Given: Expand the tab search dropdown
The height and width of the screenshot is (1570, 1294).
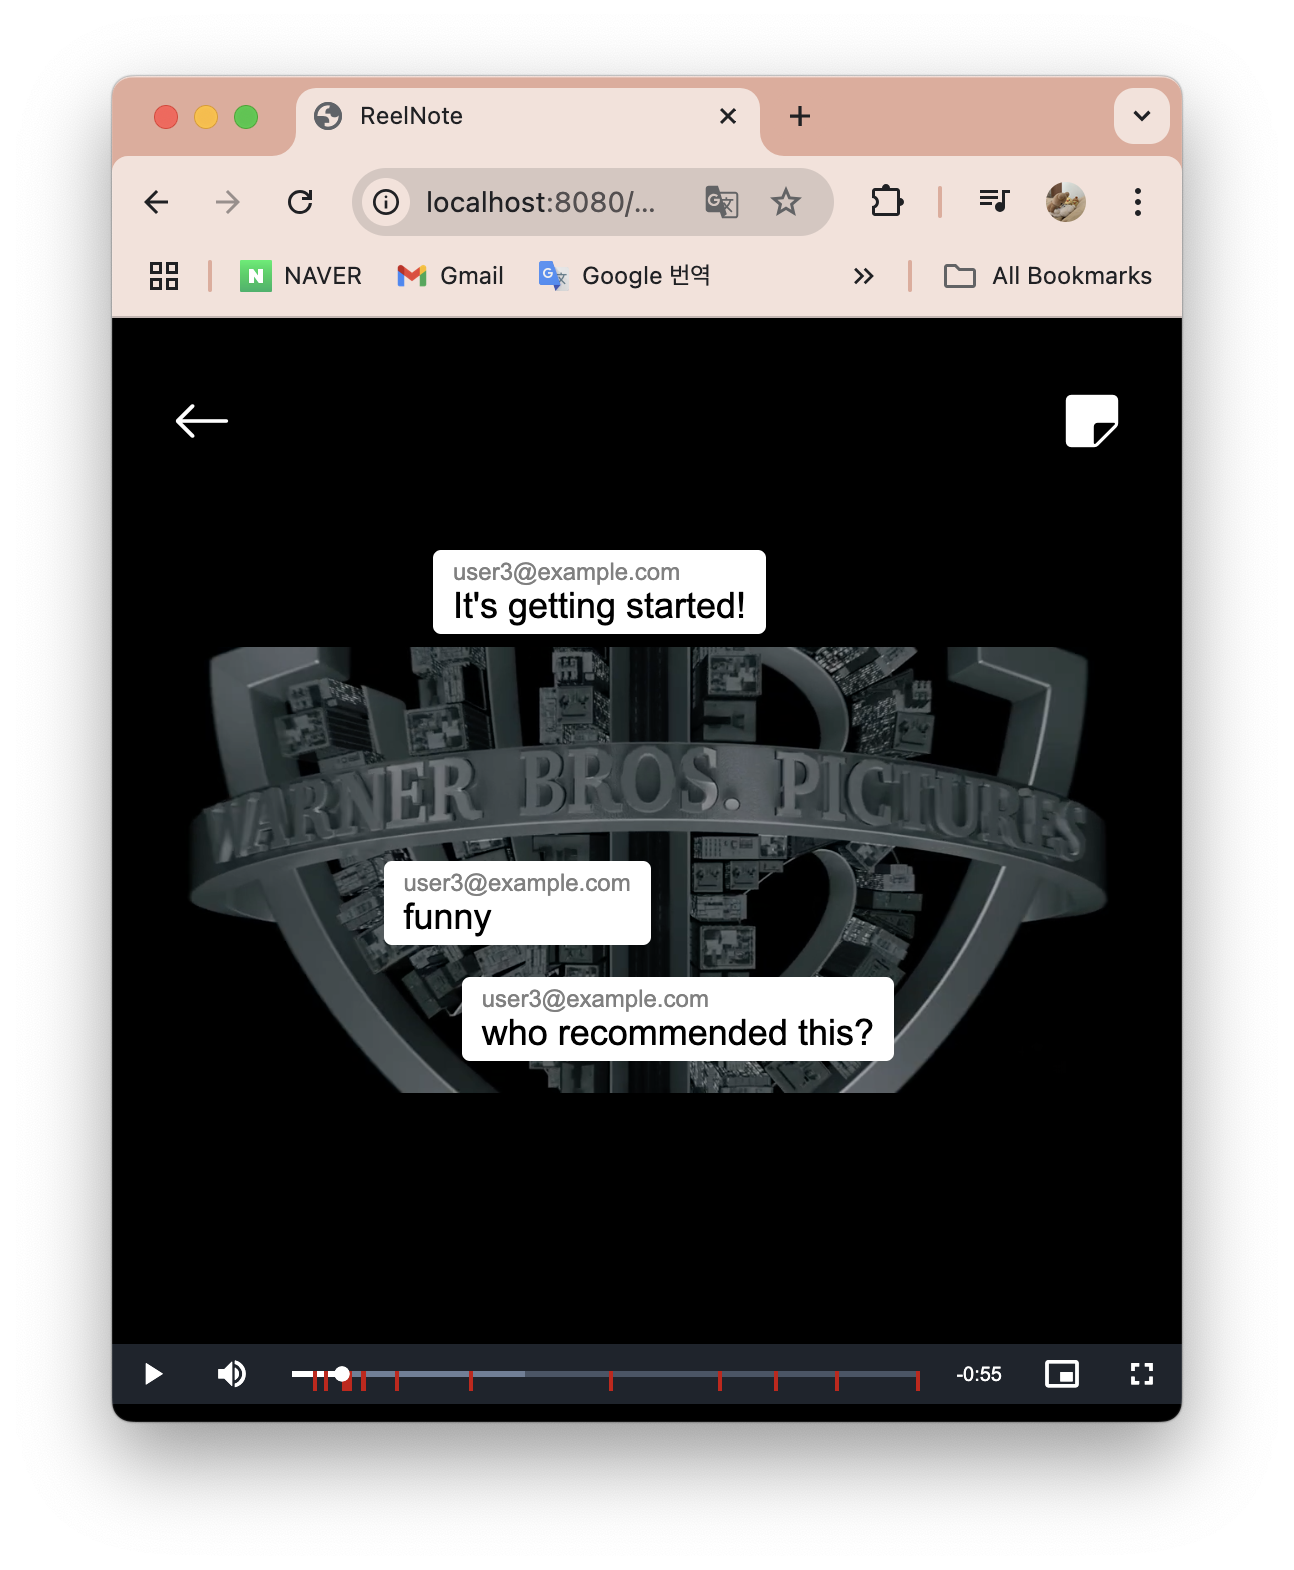Looking at the screenshot, I should click(x=1142, y=116).
